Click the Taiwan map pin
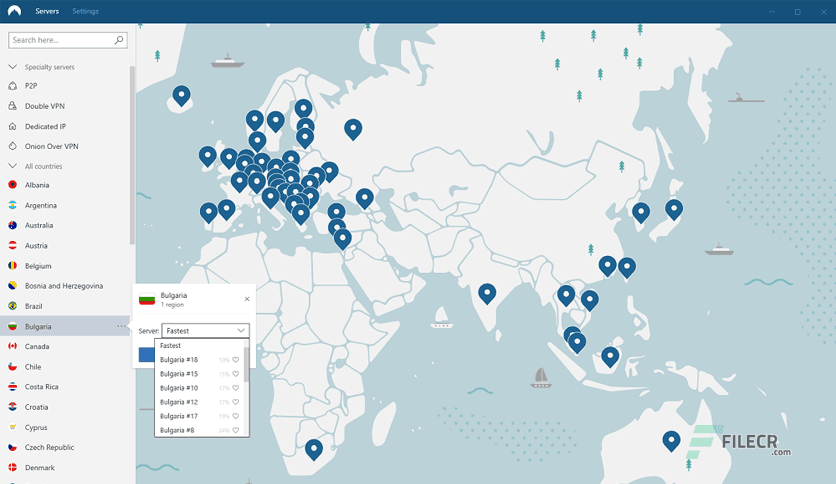Screen dimensions: 836x484 pos(626,267)
